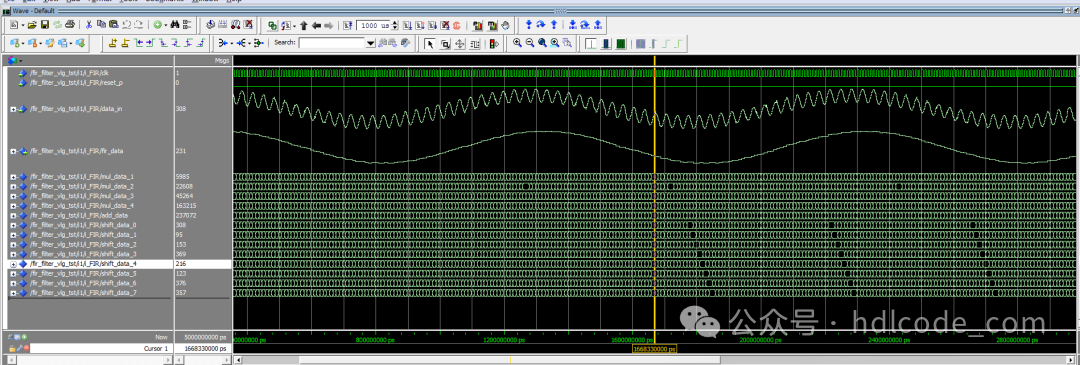Click the run length 1000 us field
This screenshot has height=365, width=1080.
pos(373,25)
